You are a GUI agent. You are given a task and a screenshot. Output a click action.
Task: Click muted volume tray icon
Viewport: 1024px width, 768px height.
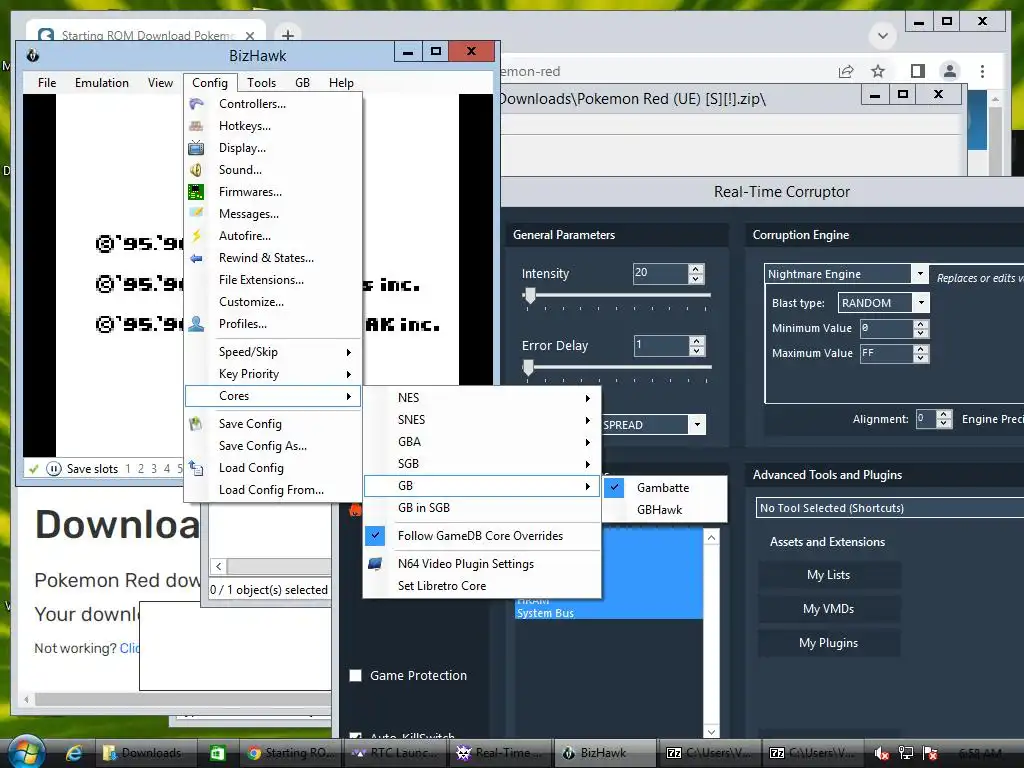pyautogui.click(x=881, y=754)
